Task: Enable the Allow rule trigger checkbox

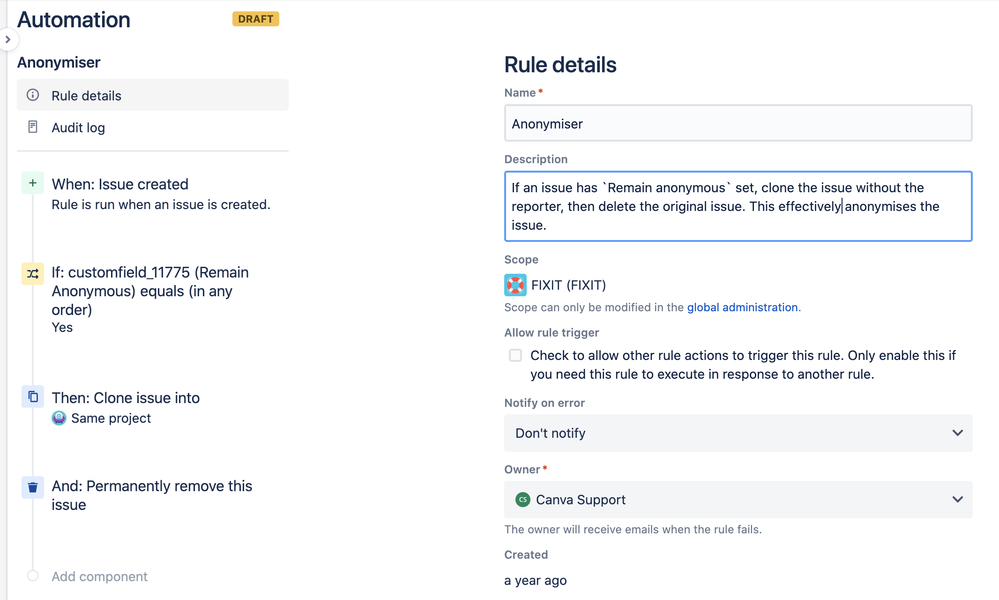Action: 515,355
